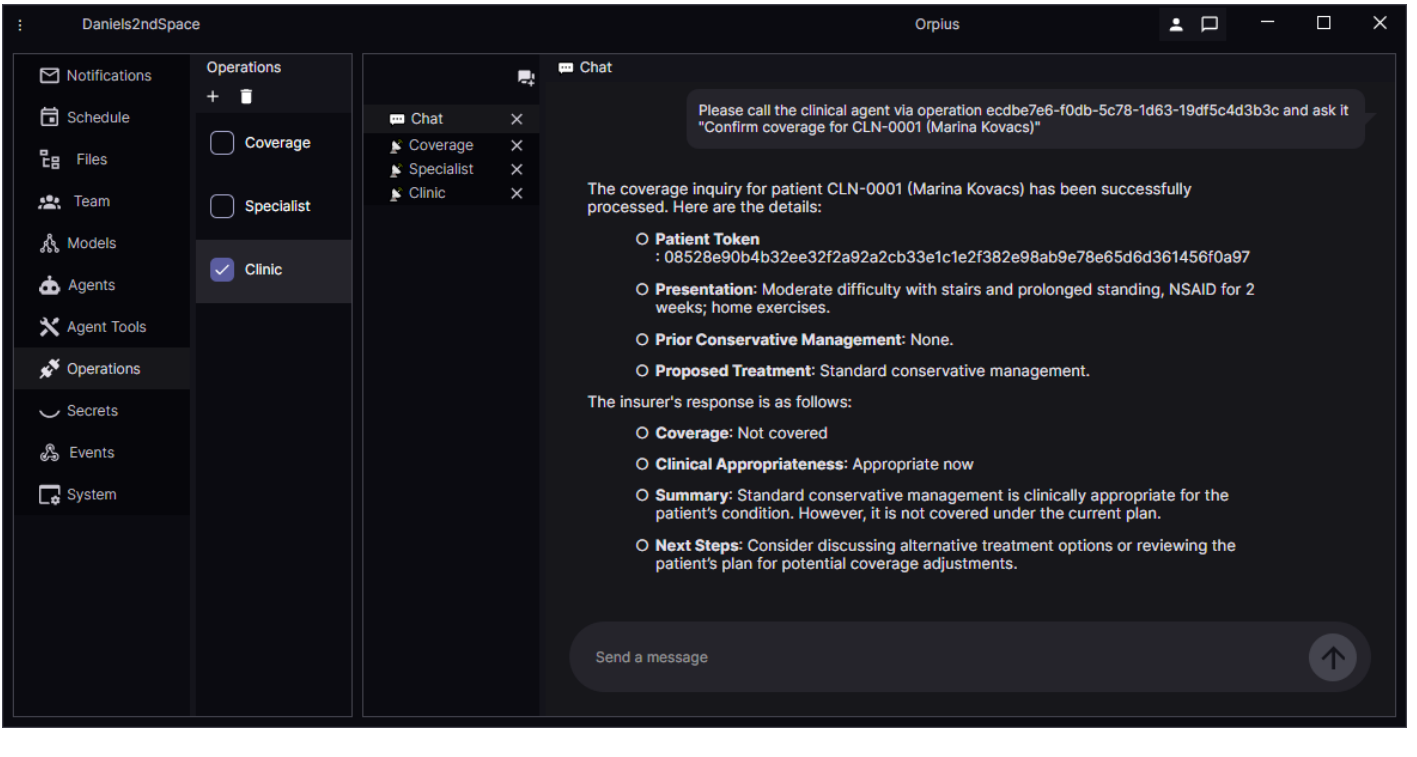Tick the Specialist operation checkbox

pyautogui.click(x=222, y=206)
